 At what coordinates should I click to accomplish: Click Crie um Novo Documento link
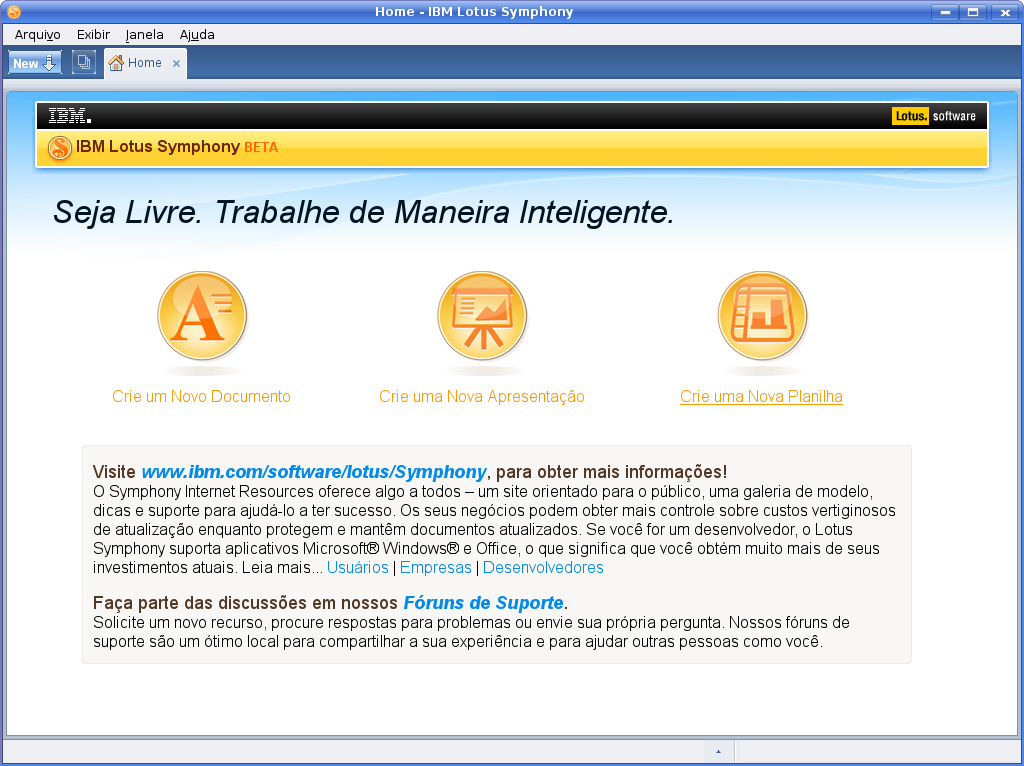201,396
